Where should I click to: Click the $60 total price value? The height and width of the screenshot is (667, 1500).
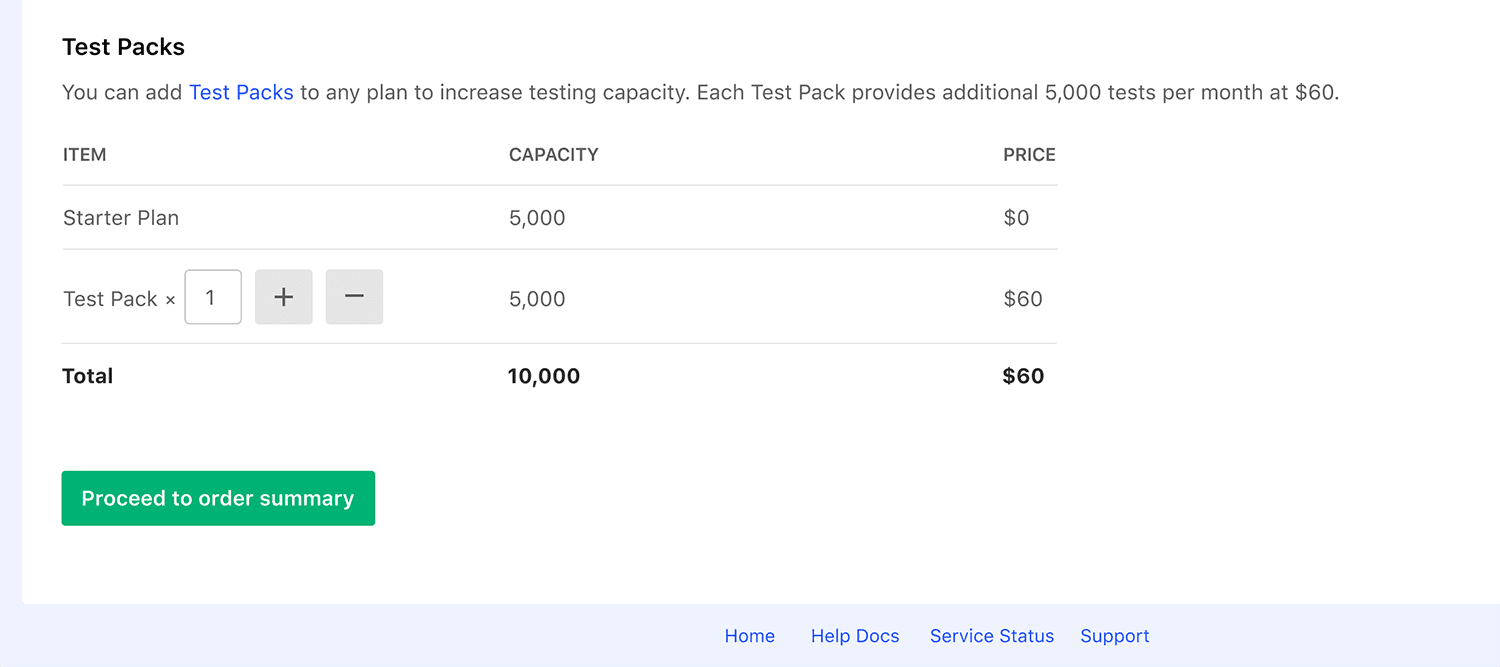click(1022, 375)
